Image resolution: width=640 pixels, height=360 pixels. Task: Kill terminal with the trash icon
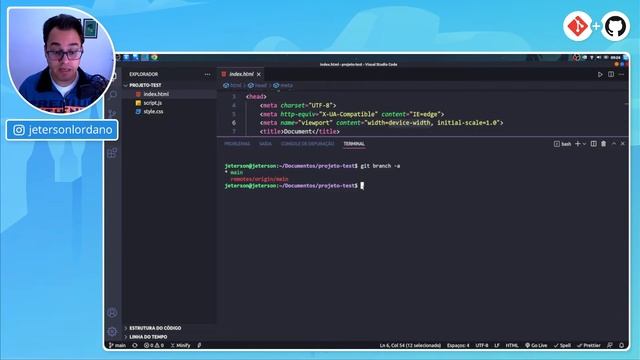[604, 144]
